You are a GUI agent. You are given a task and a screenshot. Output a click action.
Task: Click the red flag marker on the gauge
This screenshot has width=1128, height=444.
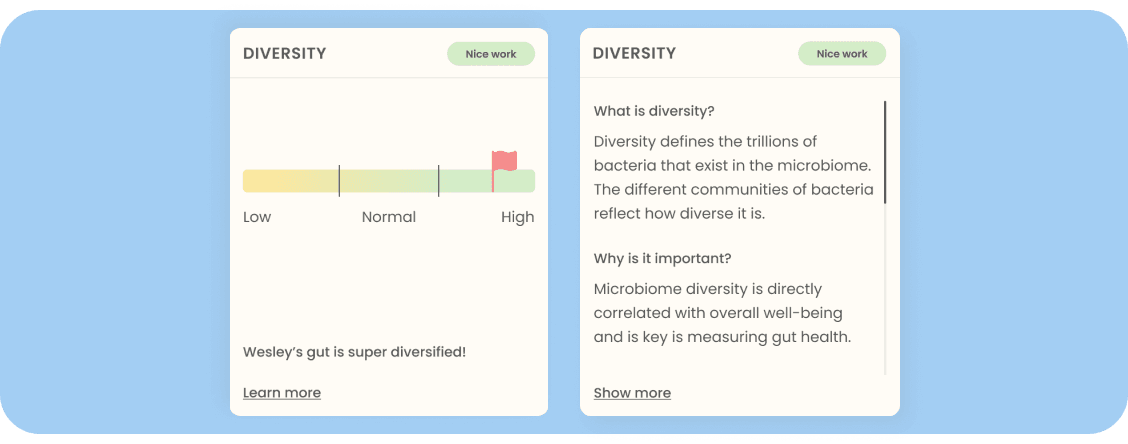pyautogui.click(x=504, y=161)
